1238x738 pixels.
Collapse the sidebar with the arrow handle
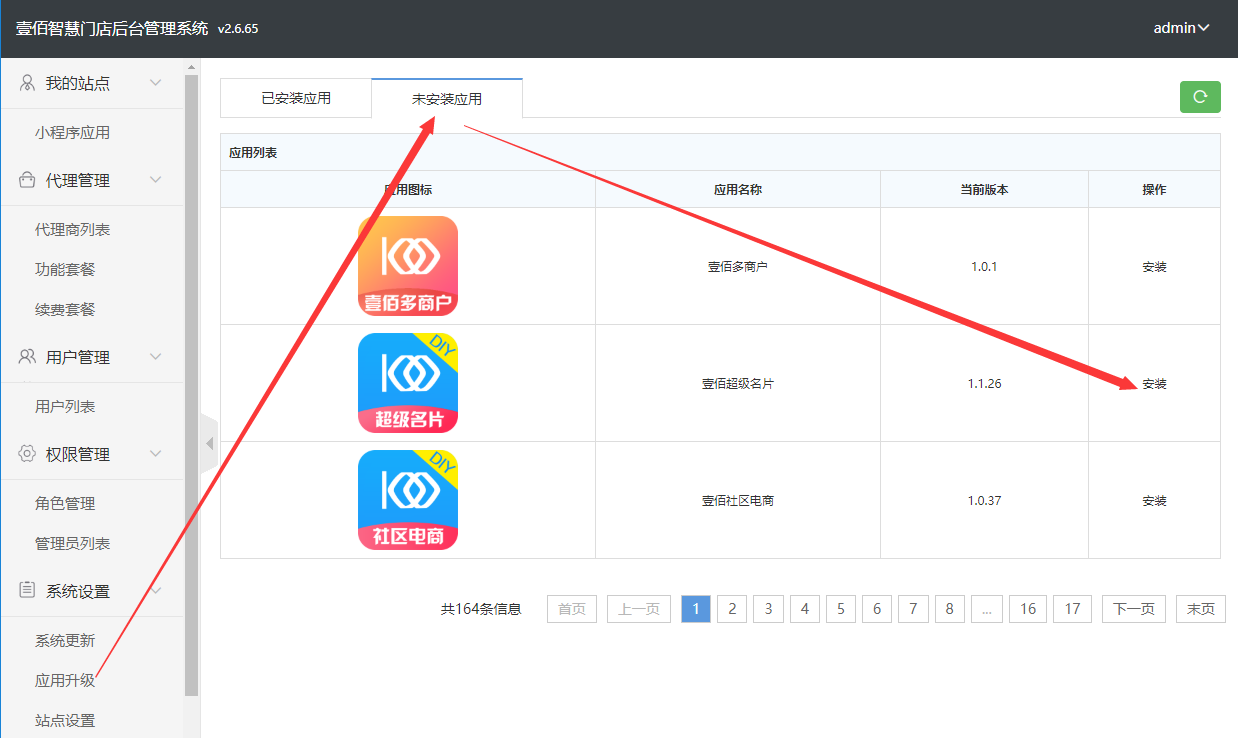pos(209,443)
